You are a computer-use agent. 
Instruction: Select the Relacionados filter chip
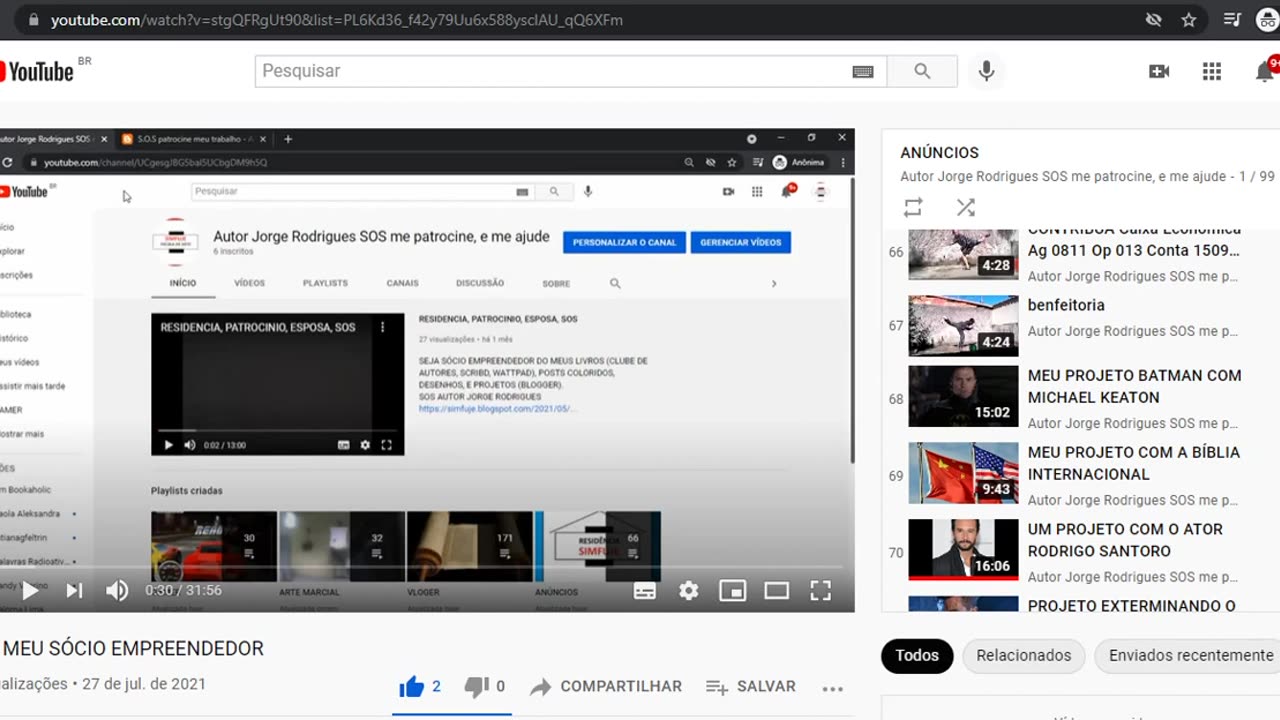point(1024,656)
